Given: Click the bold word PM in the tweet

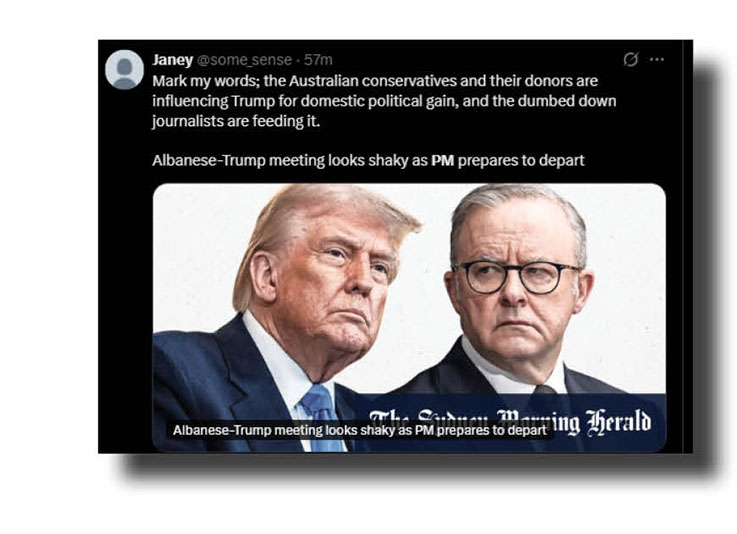Looking at the screenshot, I should pos(442,160).
